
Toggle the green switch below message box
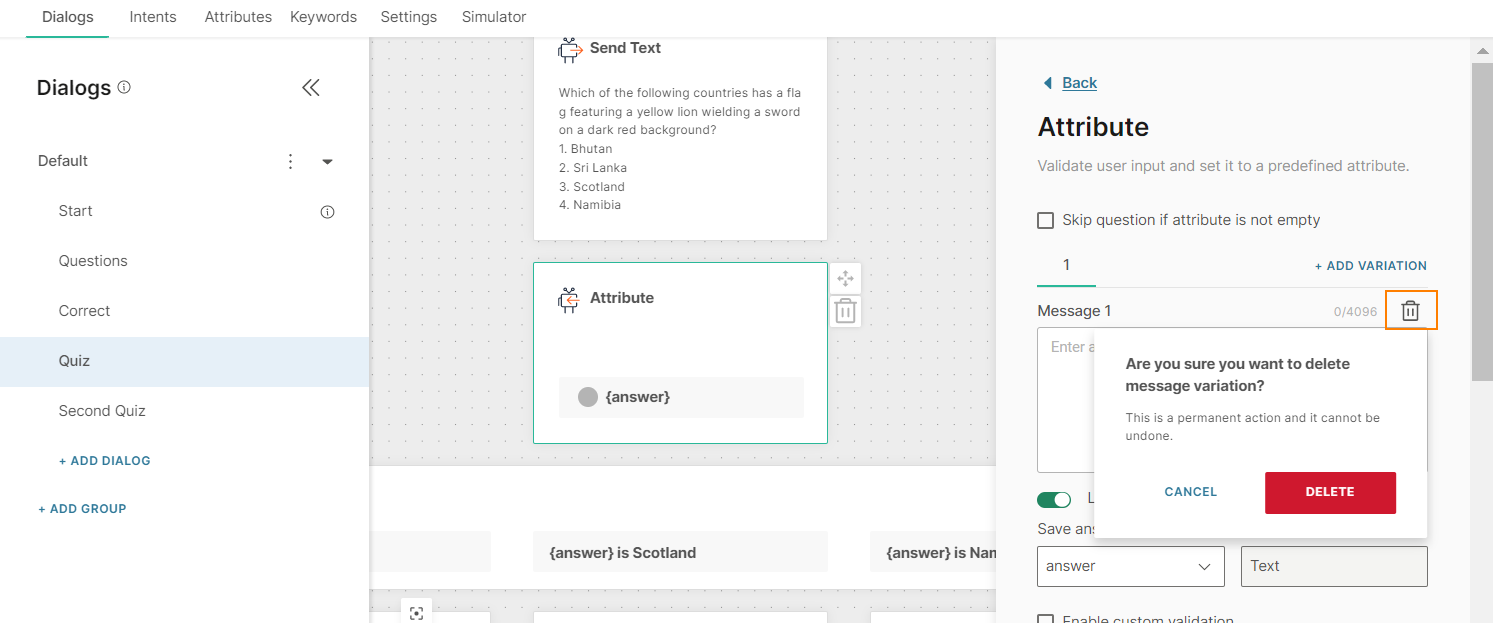(x=1054, y=499)
